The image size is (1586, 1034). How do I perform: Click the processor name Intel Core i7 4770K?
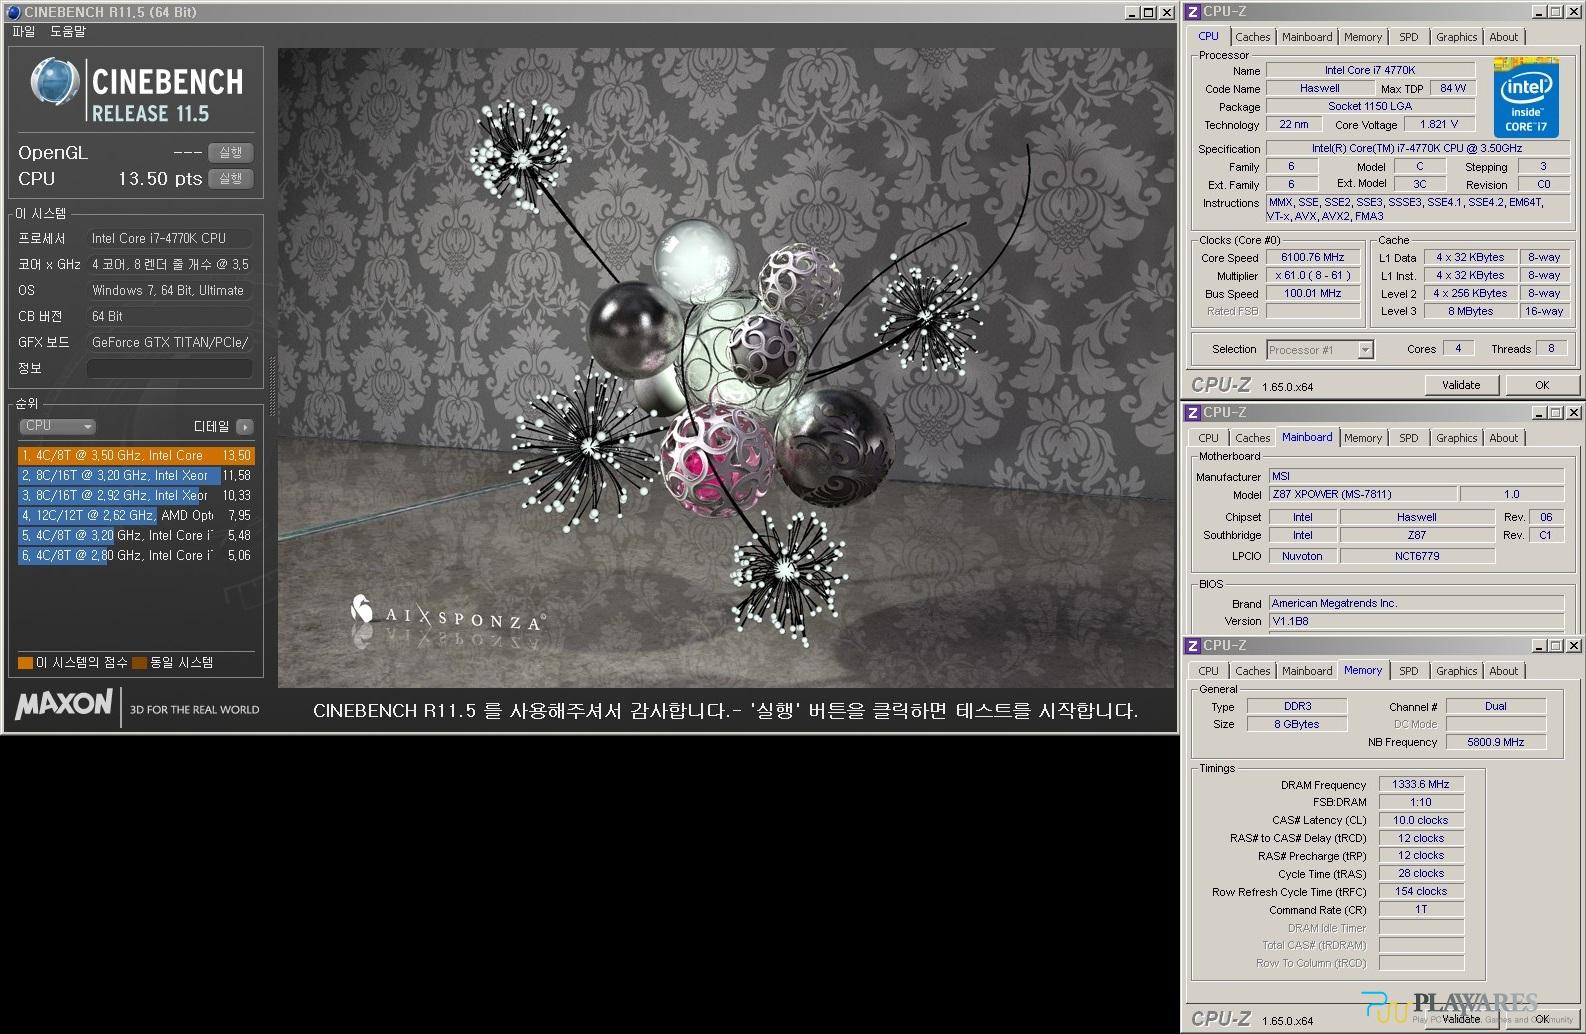pyautogui.click(x=1370, y=71)
